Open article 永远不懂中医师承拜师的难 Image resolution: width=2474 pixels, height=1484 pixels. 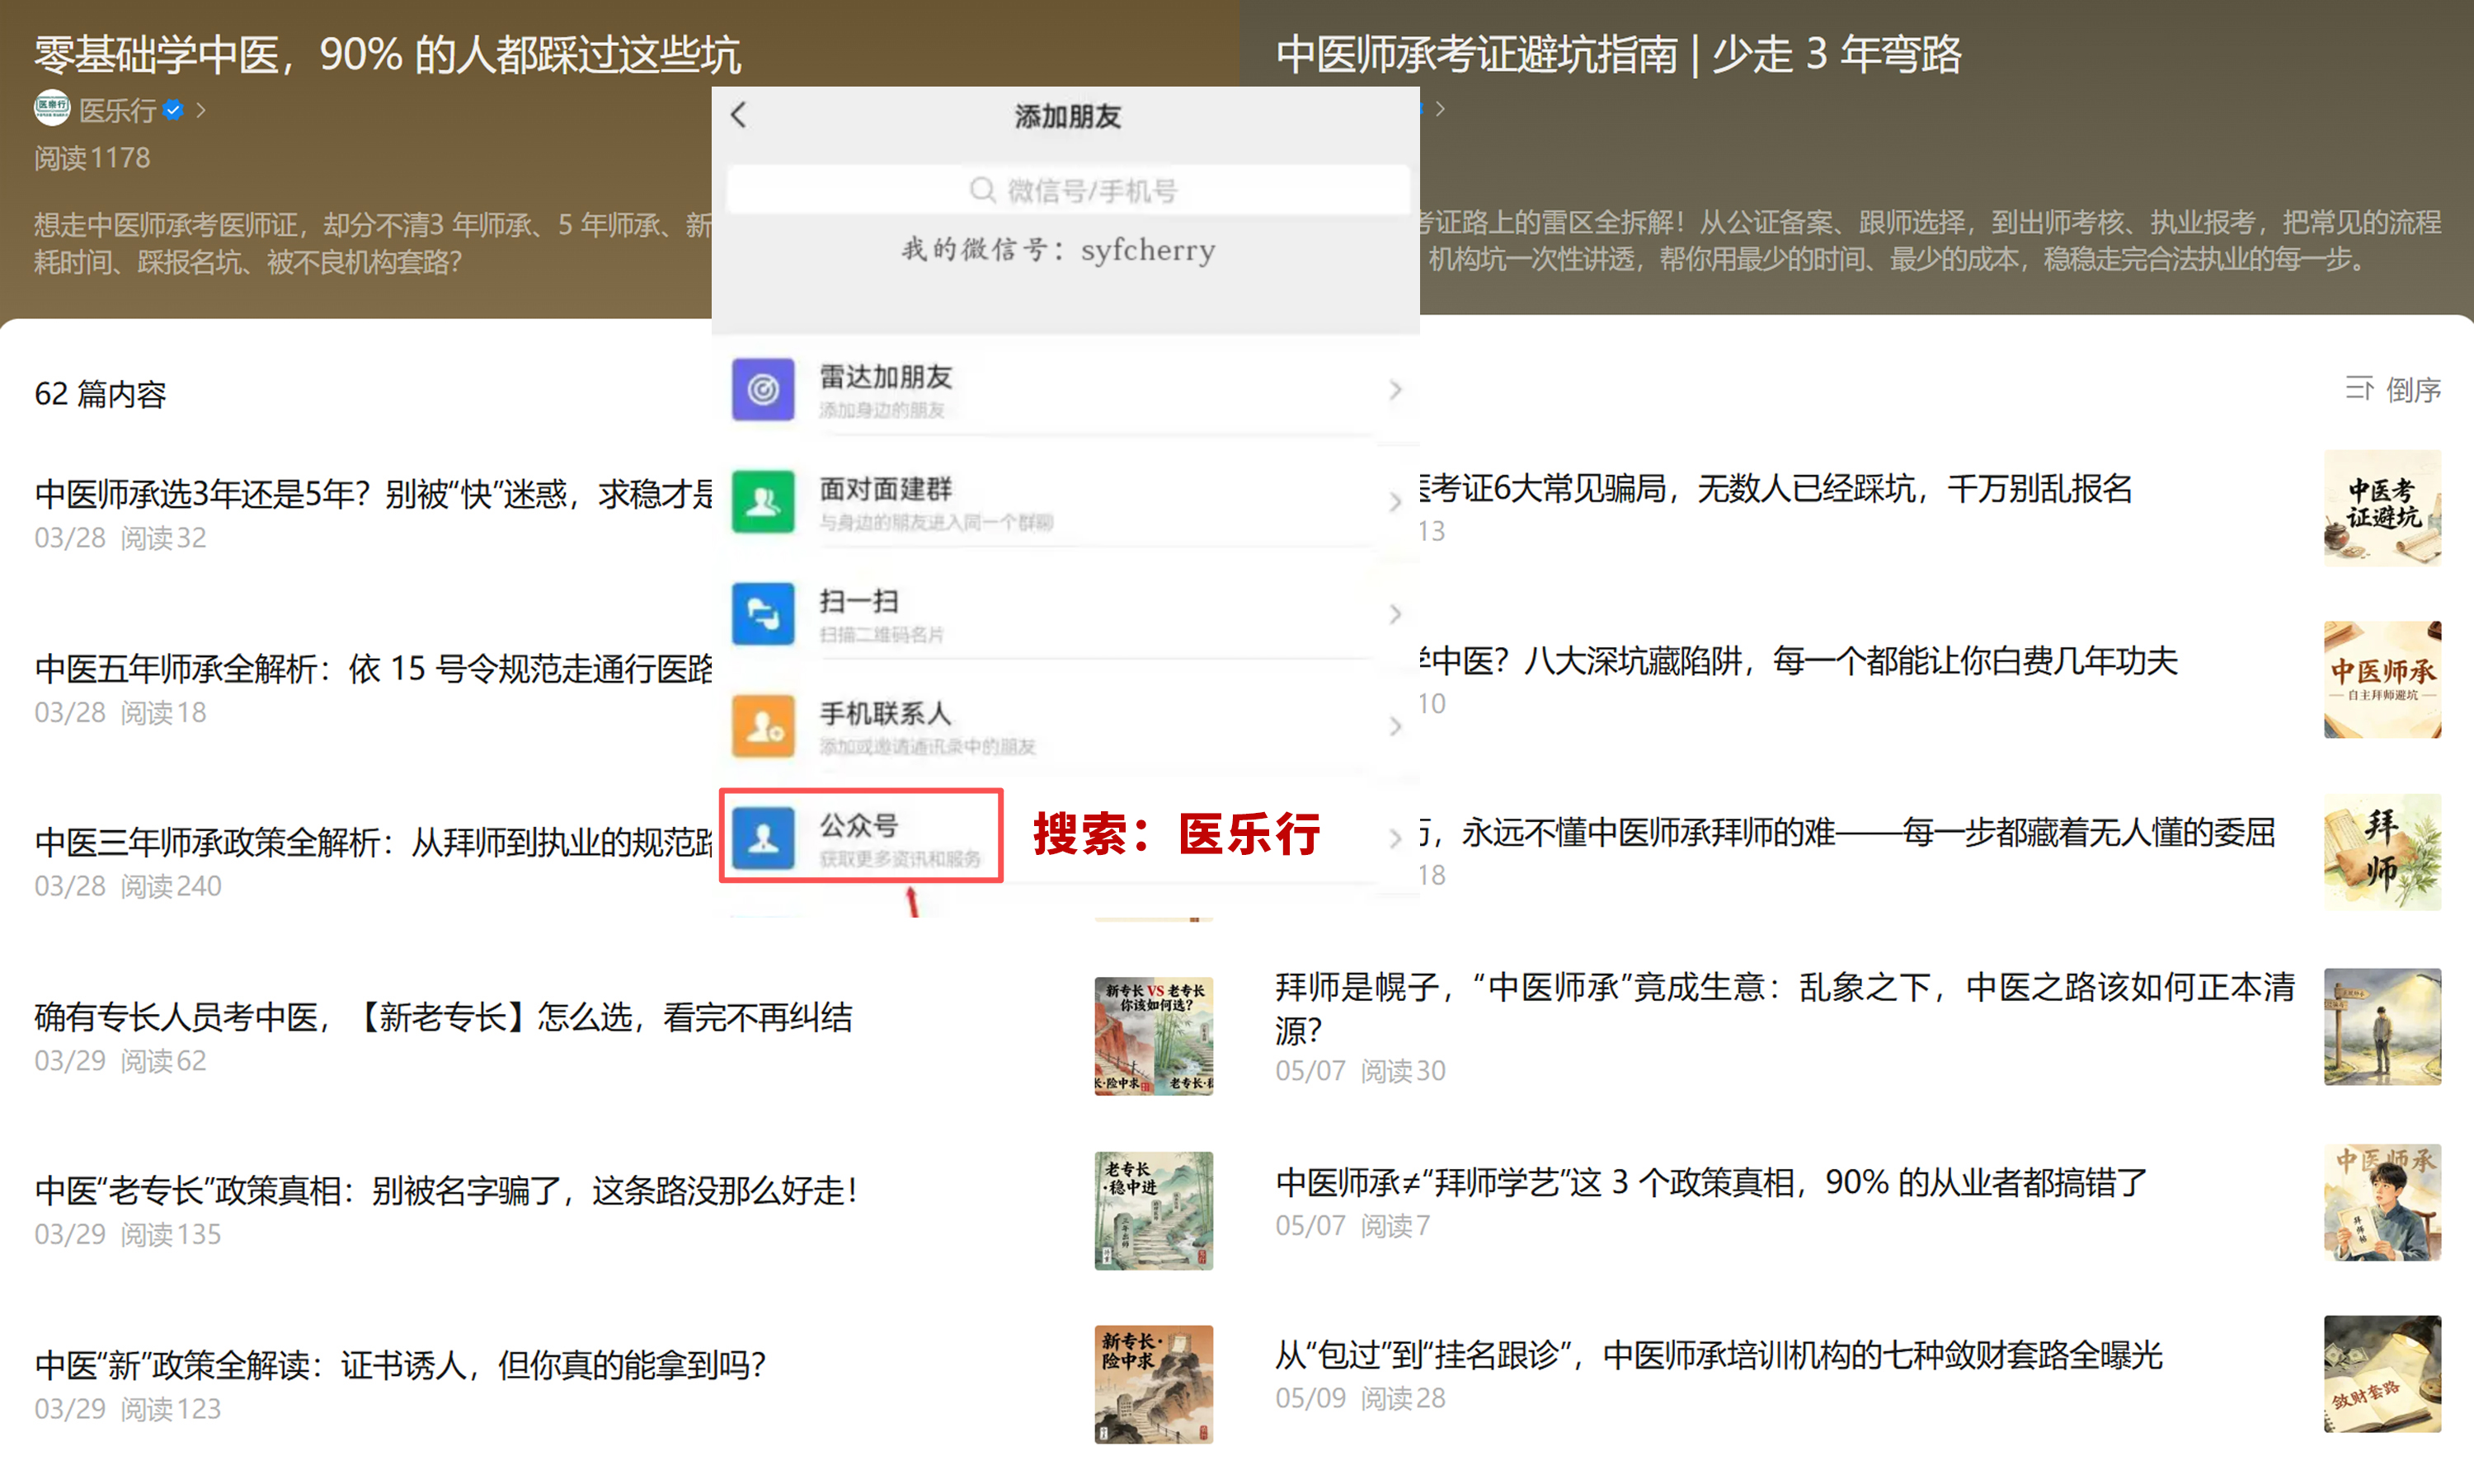click(1847, 833)
